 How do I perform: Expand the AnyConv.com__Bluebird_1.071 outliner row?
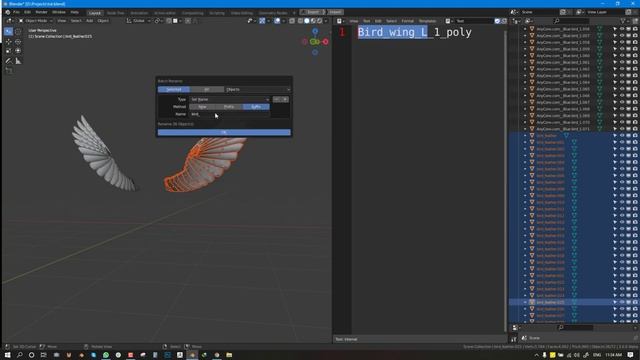[x=525, y=129]
